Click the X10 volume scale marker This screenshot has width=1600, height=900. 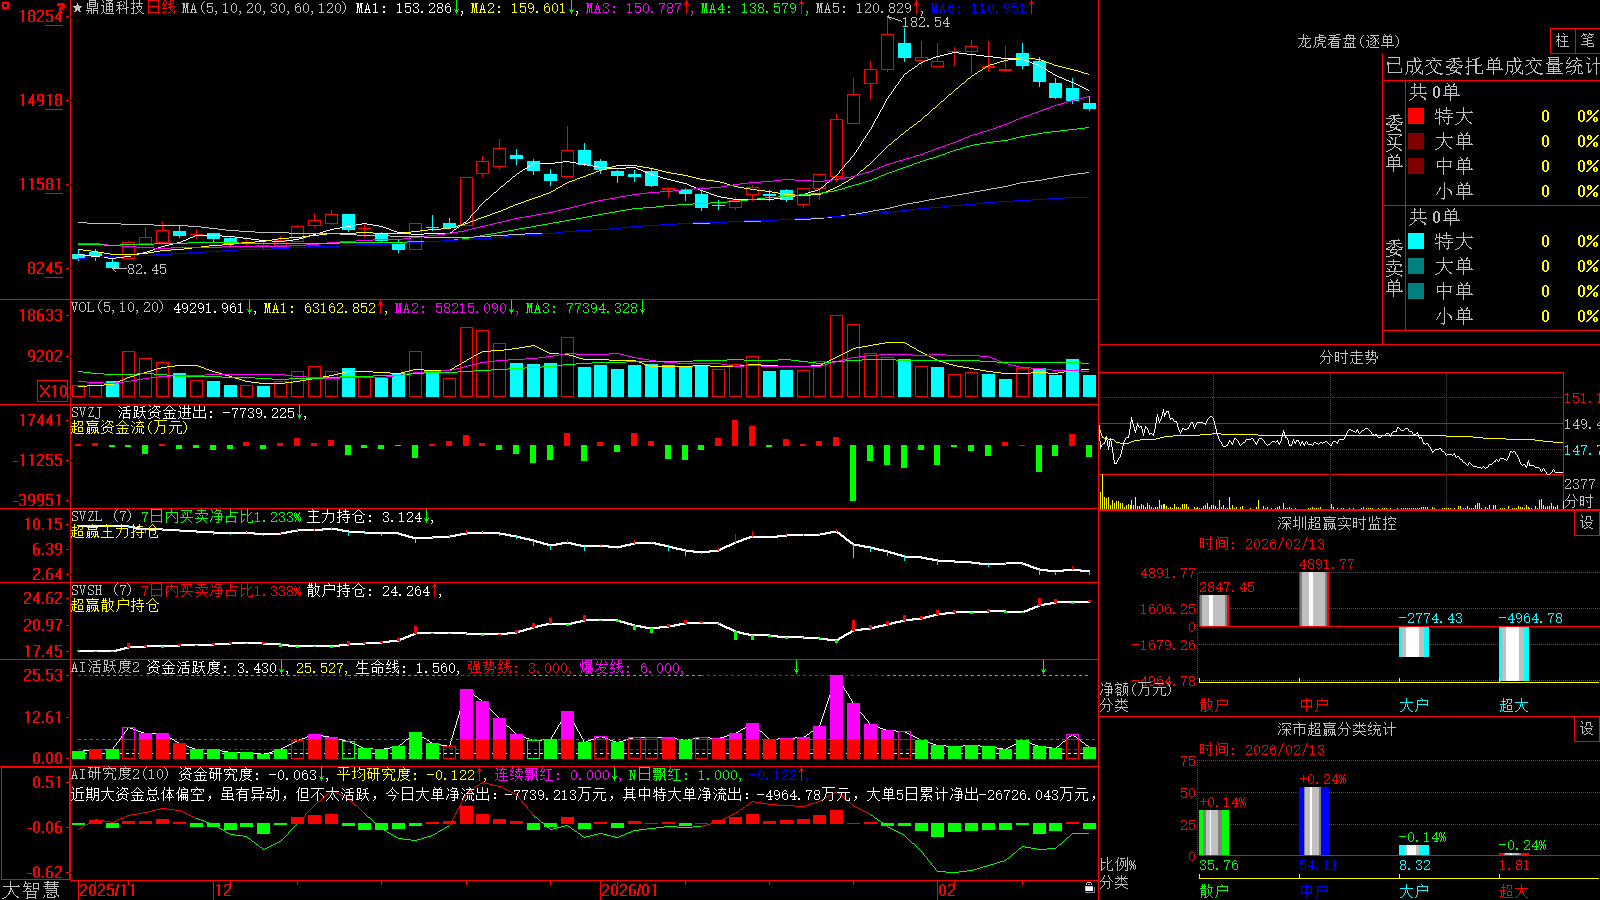click(53, 391)
